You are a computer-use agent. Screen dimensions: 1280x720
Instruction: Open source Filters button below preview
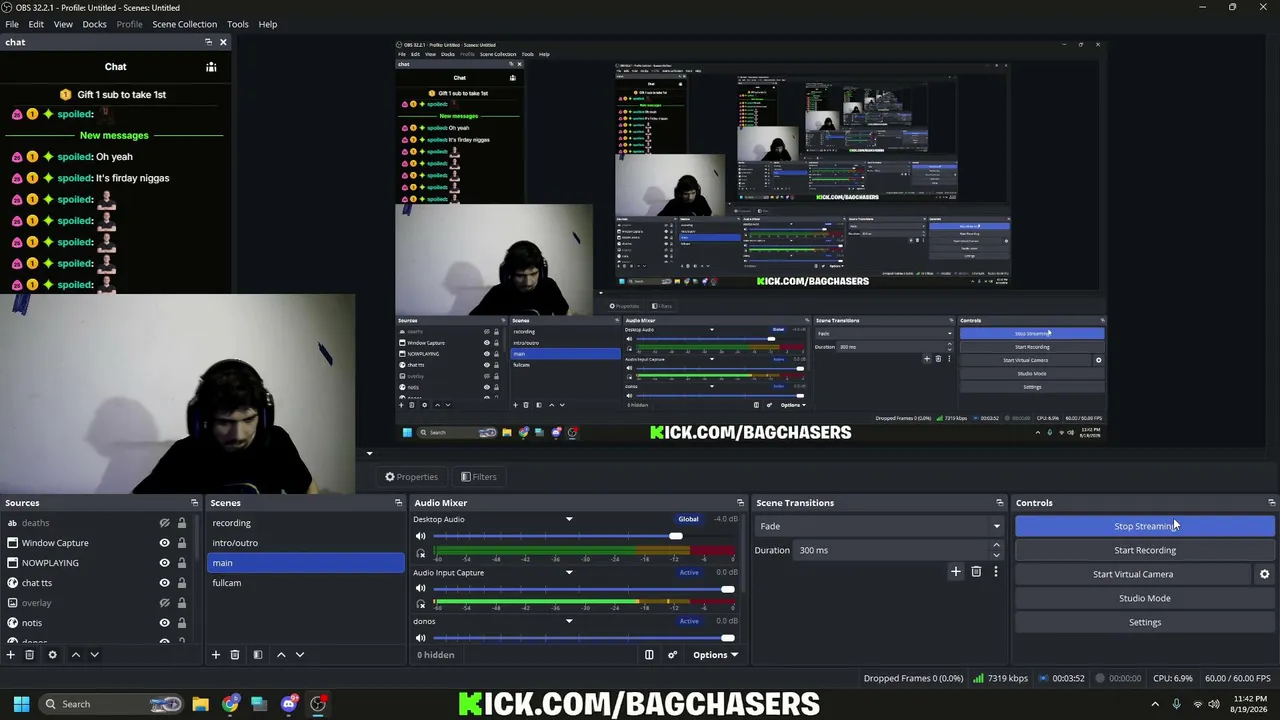pyautogui.click(x=478, y=477)
